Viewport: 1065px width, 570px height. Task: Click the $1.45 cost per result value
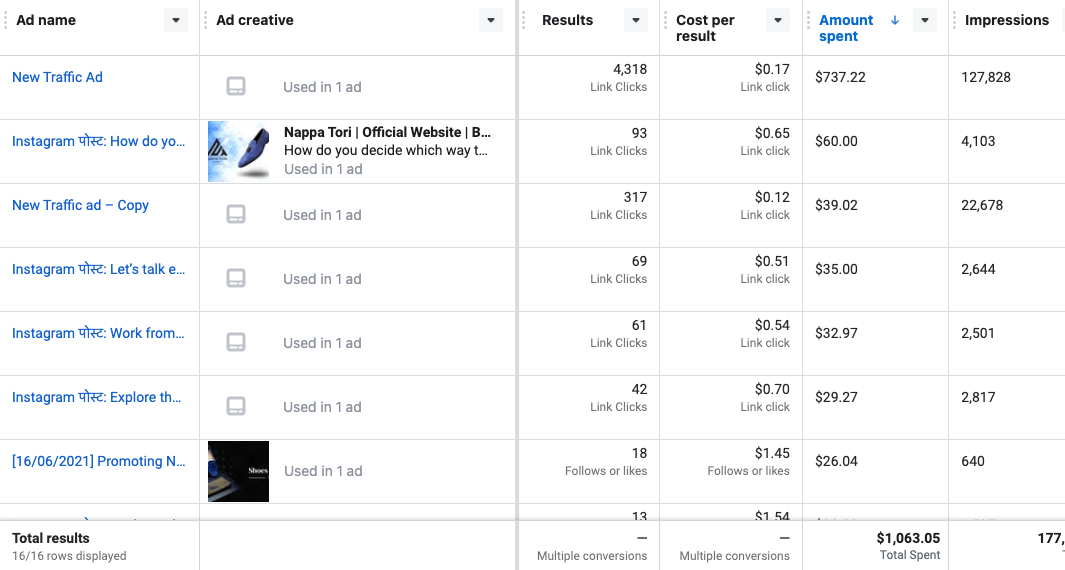tap(772, 453)
